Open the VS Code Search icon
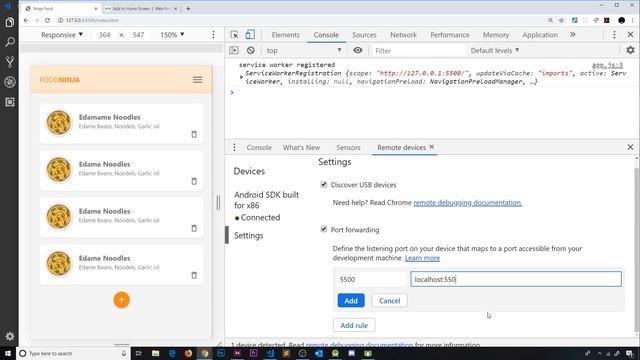 [9, 42]
